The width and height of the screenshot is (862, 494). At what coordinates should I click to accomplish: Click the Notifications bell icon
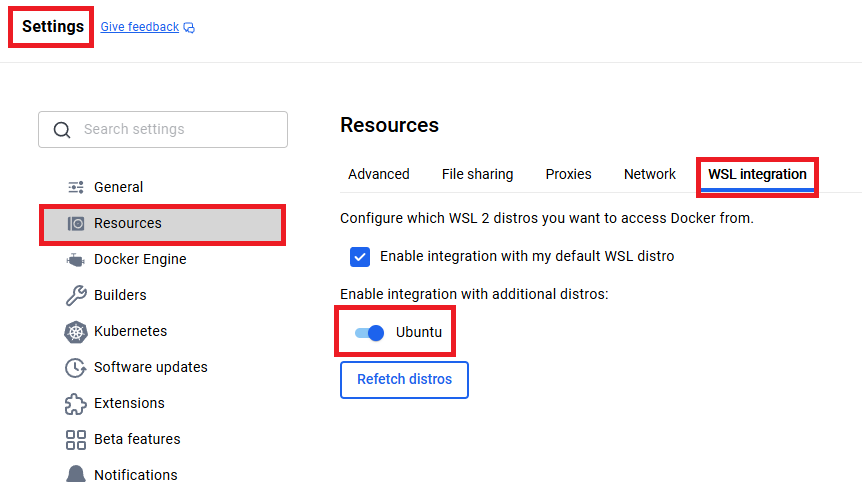(x=76, y=474)
